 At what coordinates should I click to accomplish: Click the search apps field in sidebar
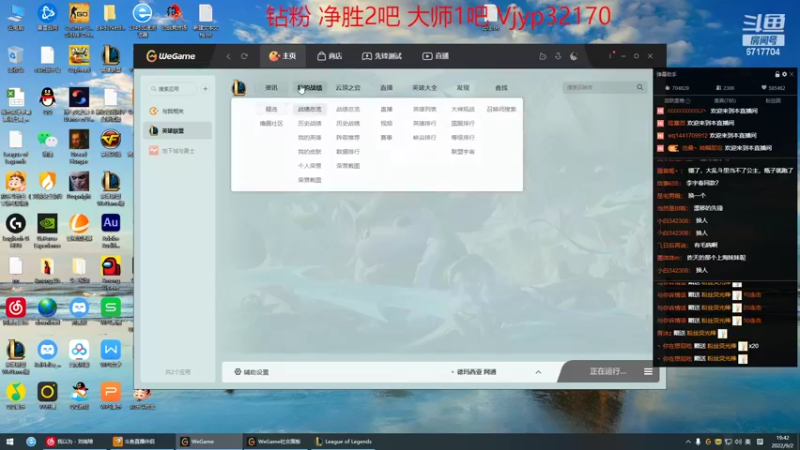click(172, 89)
